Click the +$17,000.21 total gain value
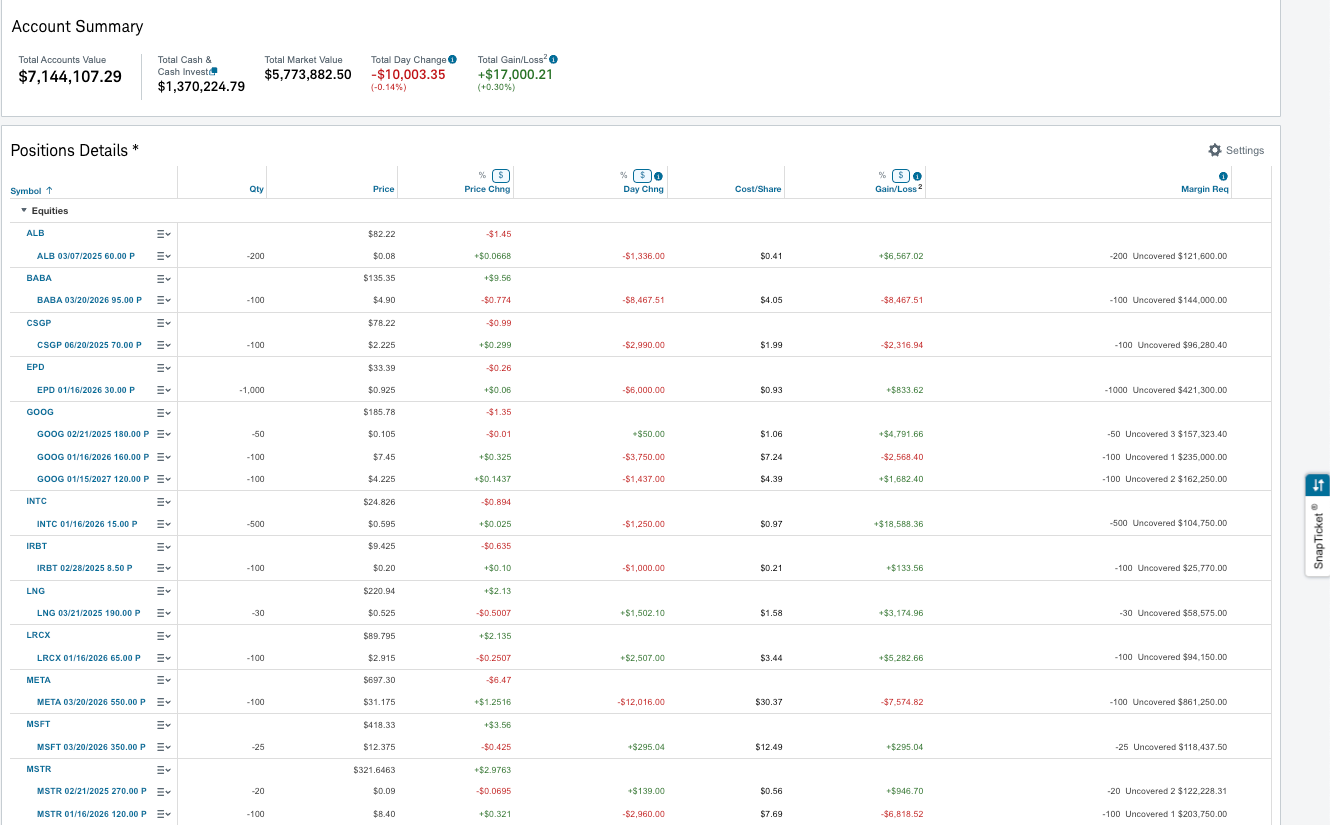This screenshot has width=1330, height=825. coord(515,75)
